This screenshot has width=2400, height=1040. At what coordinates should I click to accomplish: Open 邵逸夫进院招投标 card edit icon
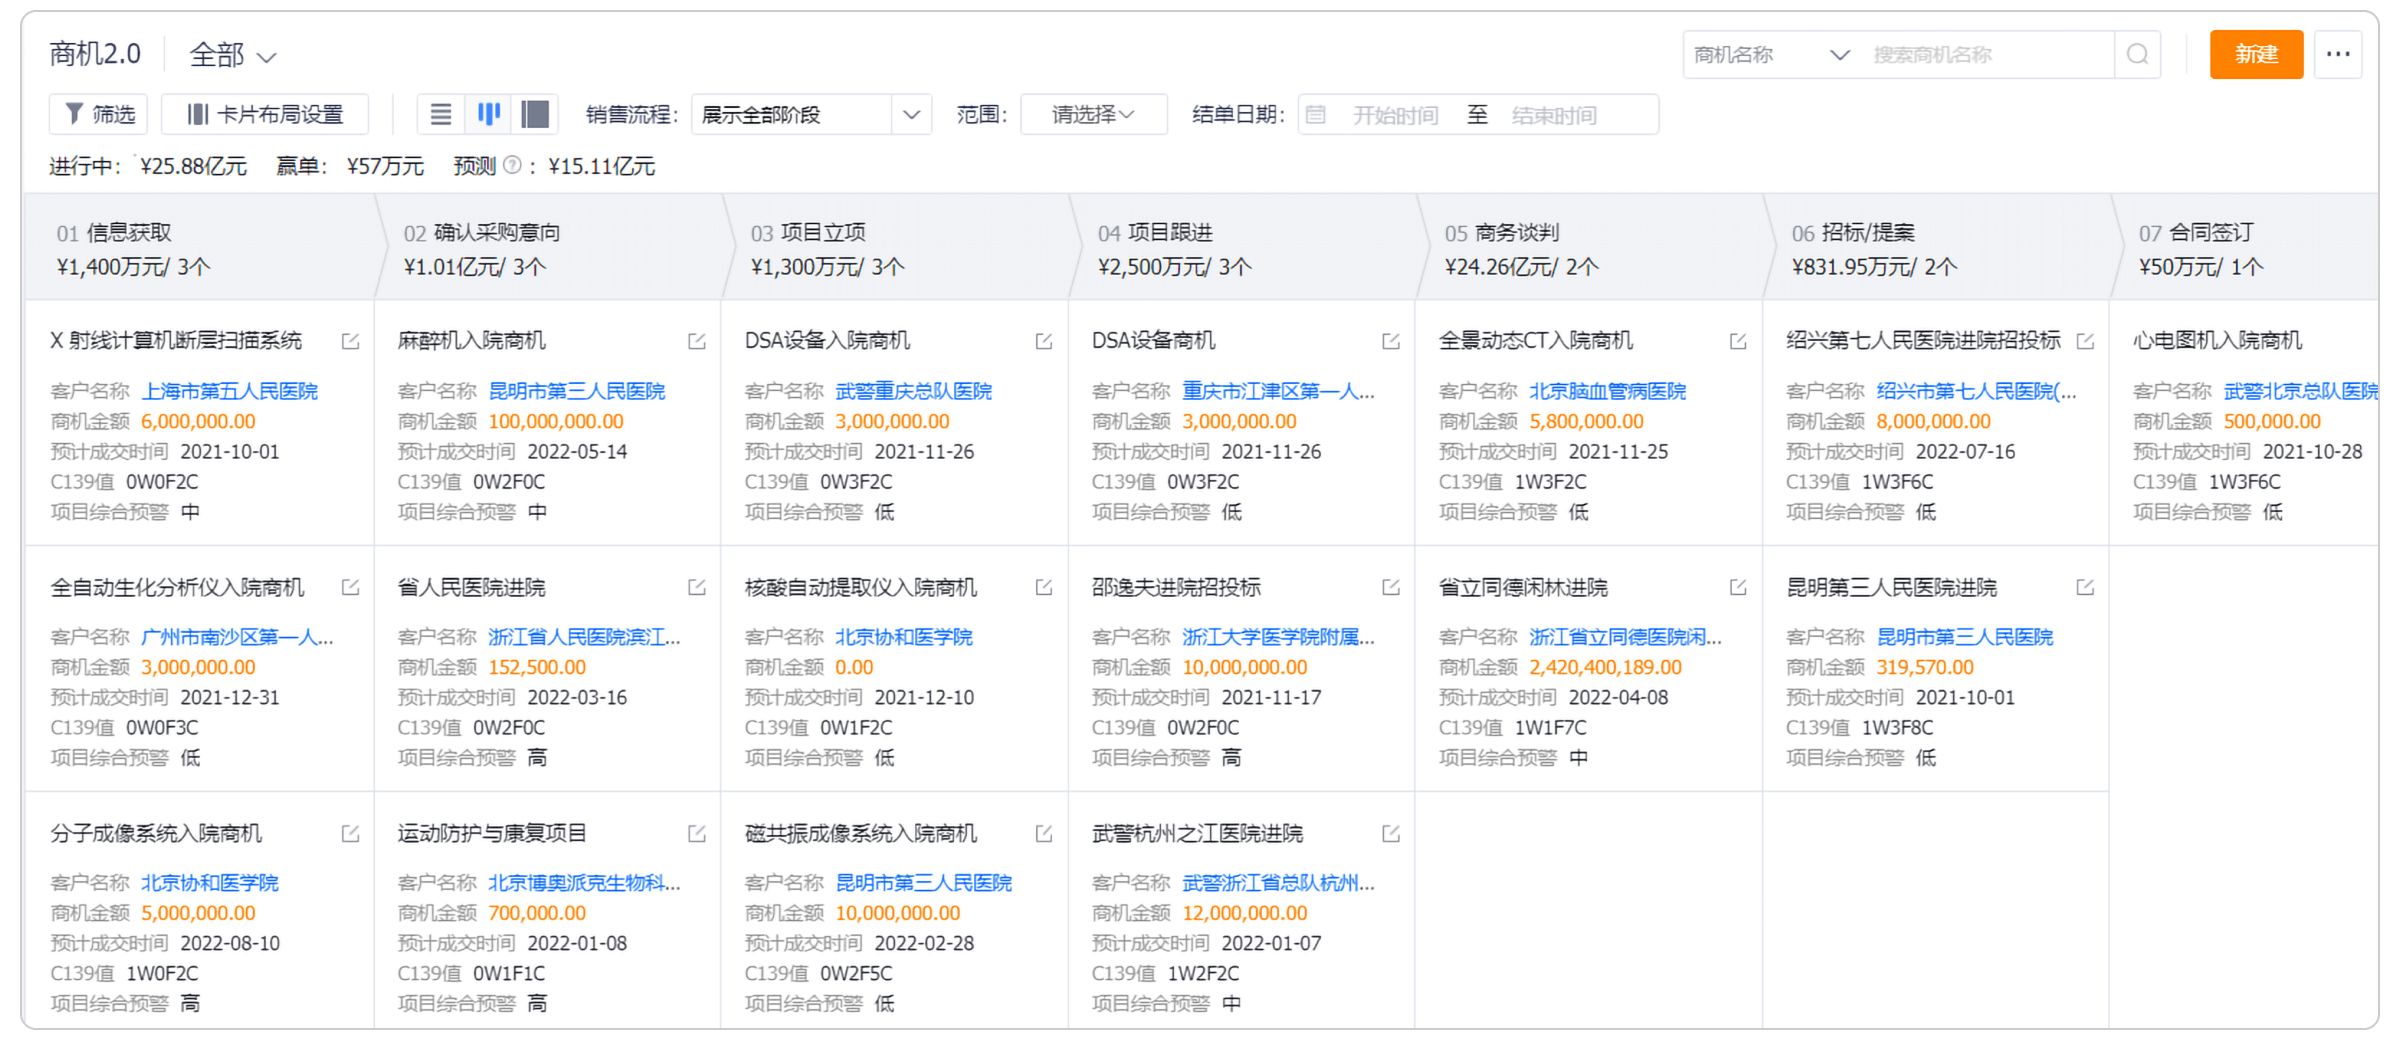coord(1391,587)
